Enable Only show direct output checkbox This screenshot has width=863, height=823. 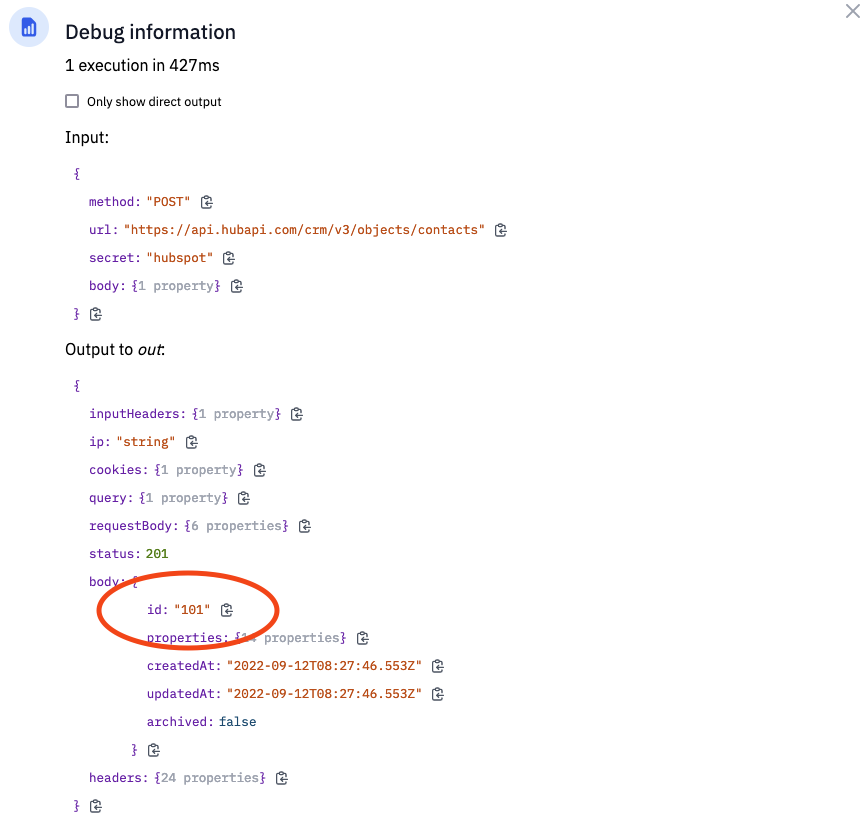click(x=72, y=101)
